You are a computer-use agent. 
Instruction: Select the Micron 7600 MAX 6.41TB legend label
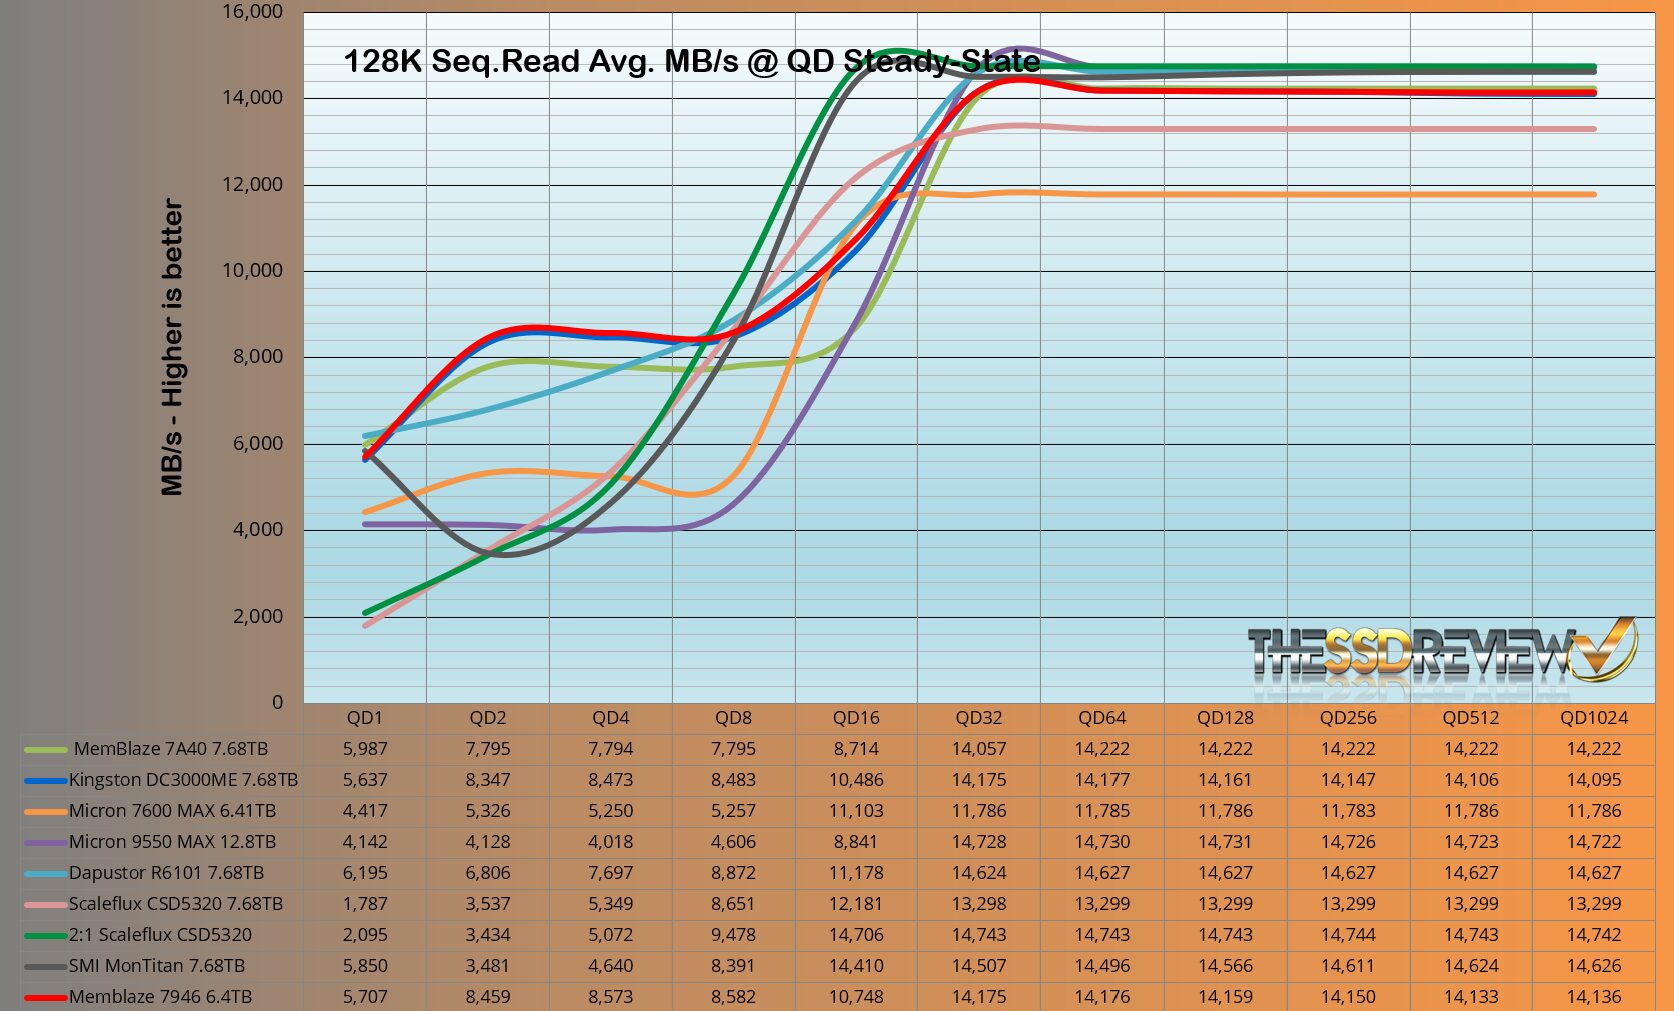(x=172, y=811)
